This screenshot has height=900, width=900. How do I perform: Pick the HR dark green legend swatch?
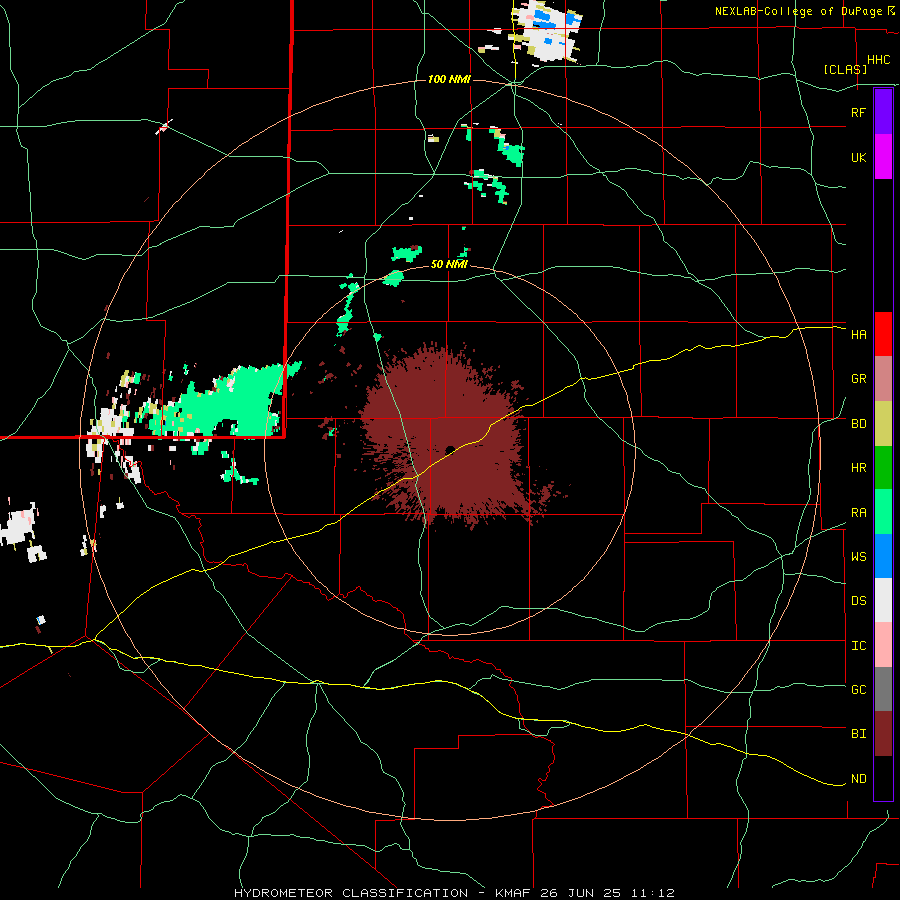point(883,468)
